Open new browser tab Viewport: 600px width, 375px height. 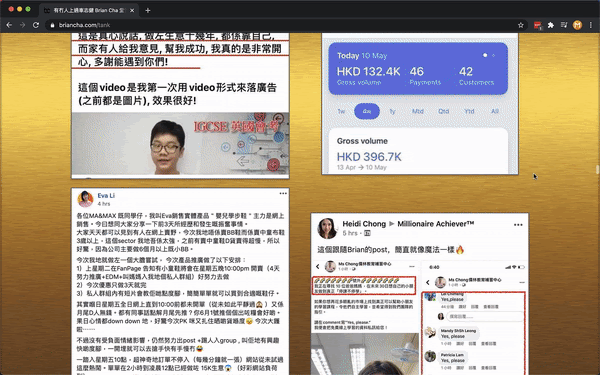[148, 11]
